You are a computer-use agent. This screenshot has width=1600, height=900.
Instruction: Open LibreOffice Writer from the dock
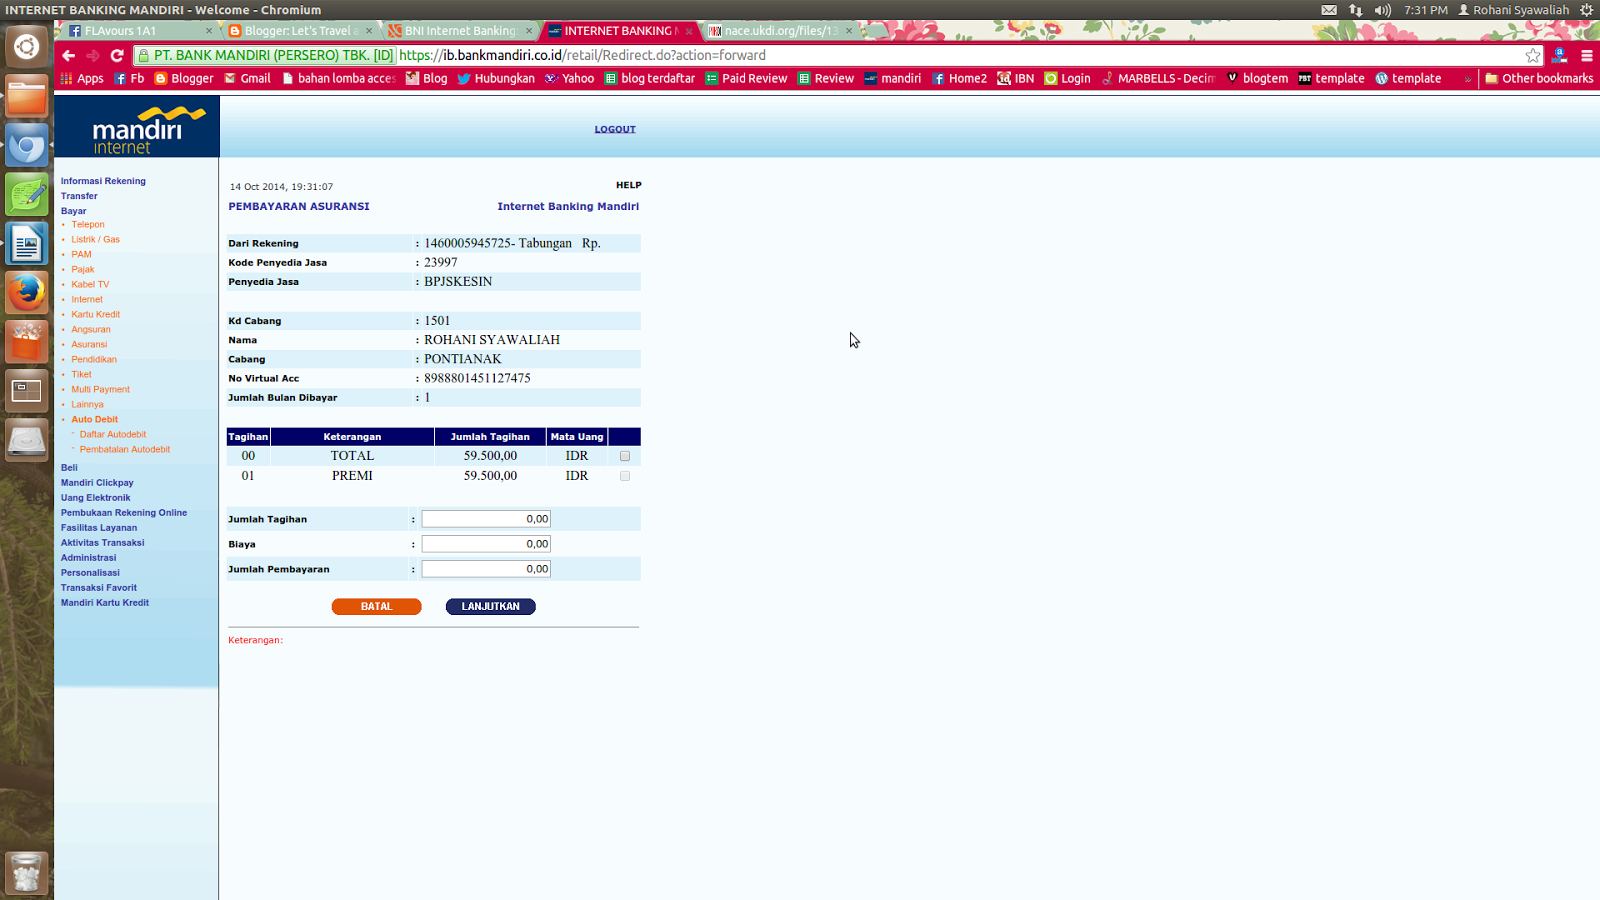(x=27, y=244)
